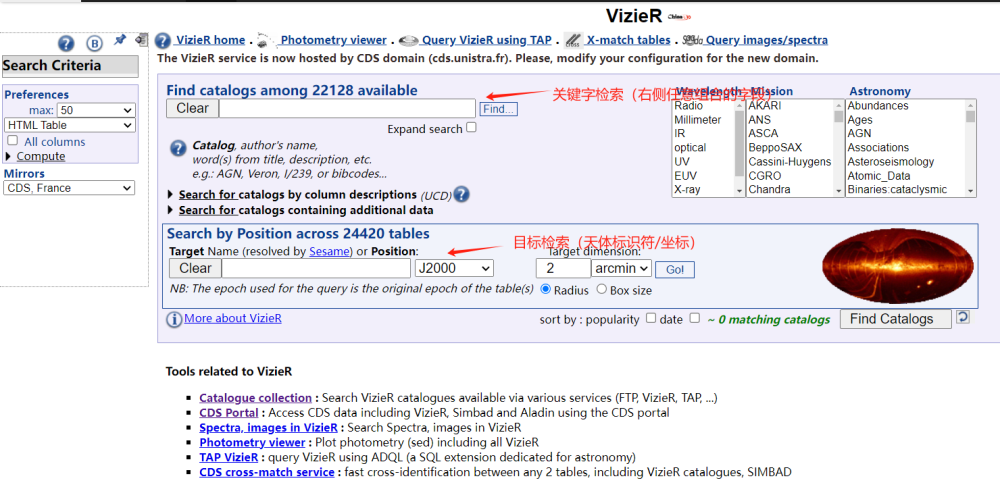Screen dimensions: 1000x489
Task: Open the TAP VizieR link
Action: (228, 457)
